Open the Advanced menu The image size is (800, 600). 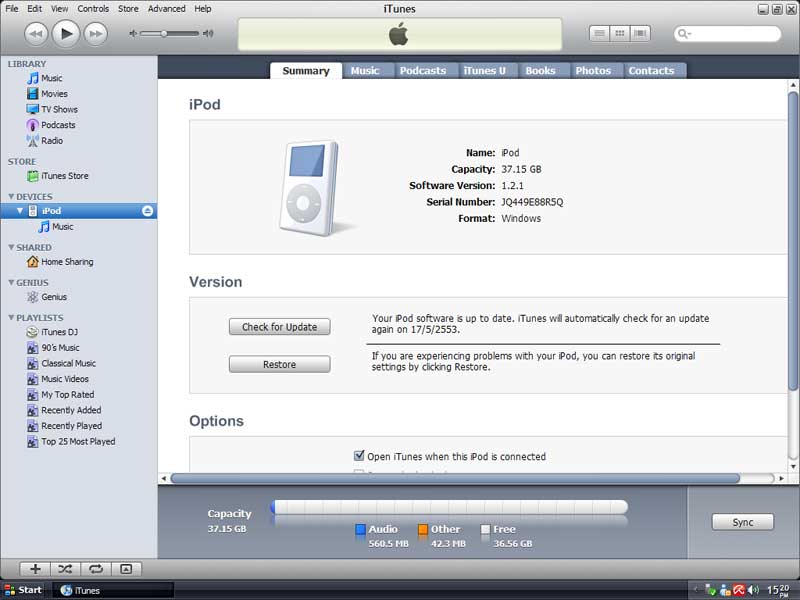166,8
